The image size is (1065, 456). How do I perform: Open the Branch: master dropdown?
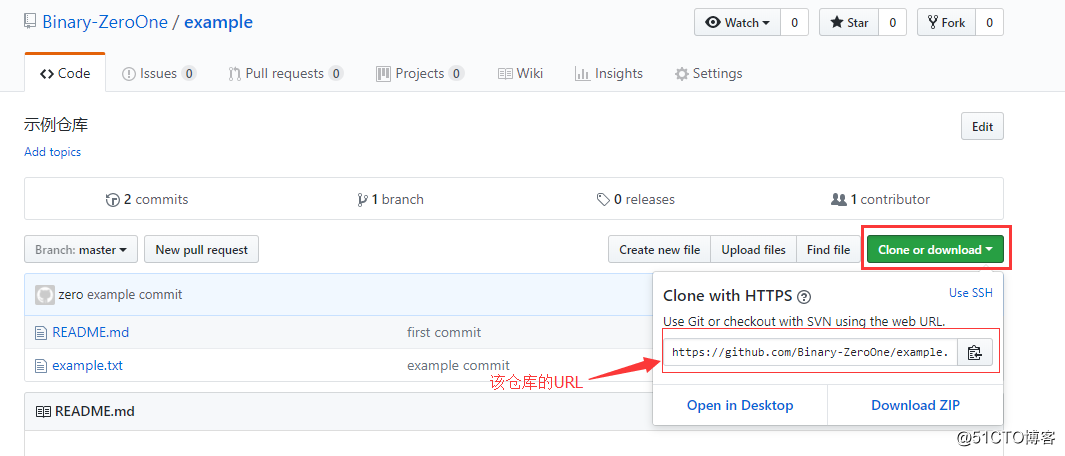pyautogui.click(x=81, y=249)
